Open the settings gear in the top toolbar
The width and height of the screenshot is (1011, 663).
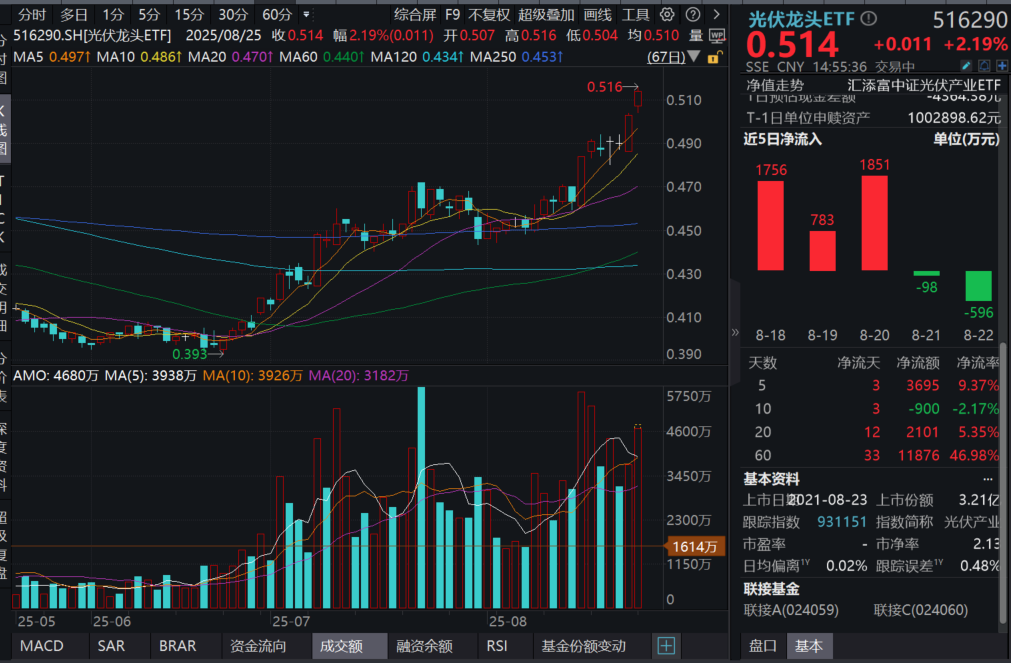pyautogui.click(x=667, y=14)
